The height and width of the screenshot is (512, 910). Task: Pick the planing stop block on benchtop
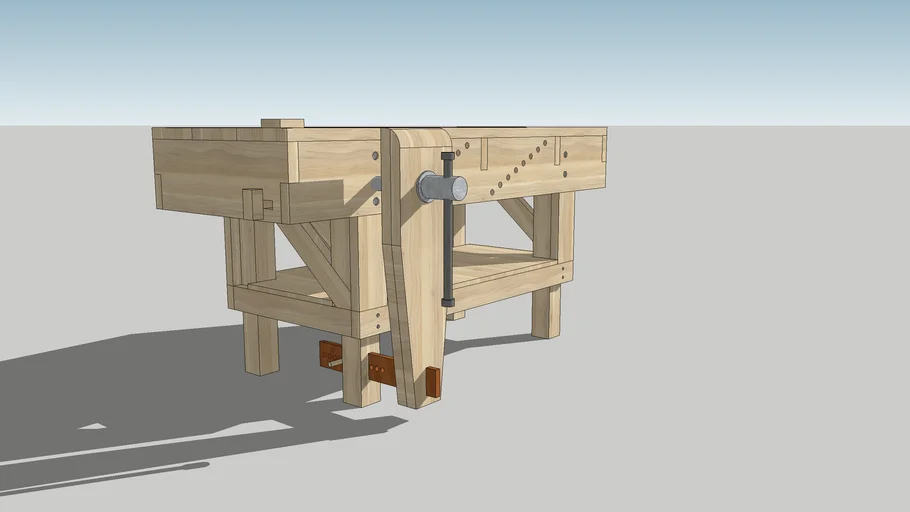click(282, 124)
